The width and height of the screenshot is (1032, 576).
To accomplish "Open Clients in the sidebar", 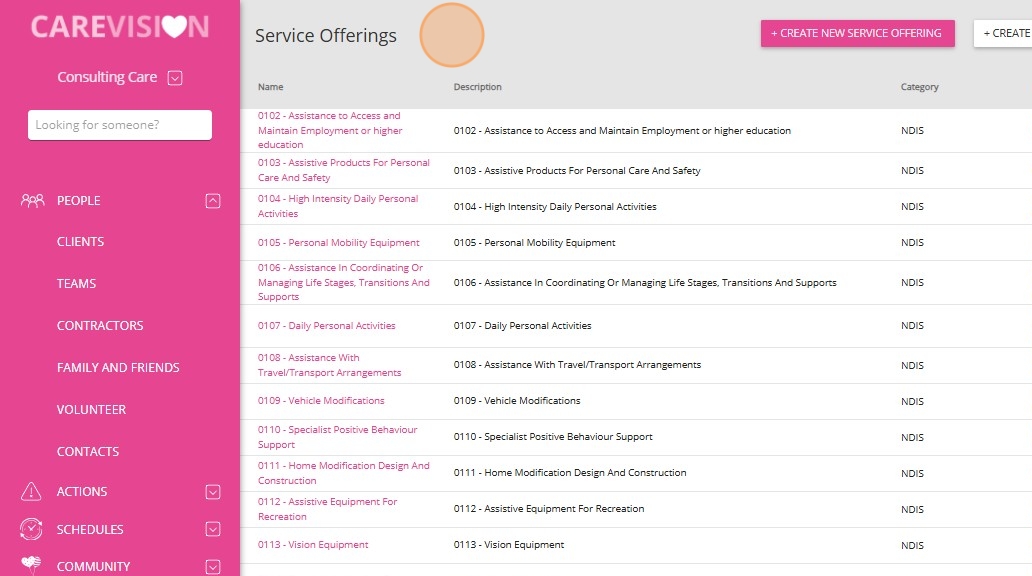I will click(80, 242).
